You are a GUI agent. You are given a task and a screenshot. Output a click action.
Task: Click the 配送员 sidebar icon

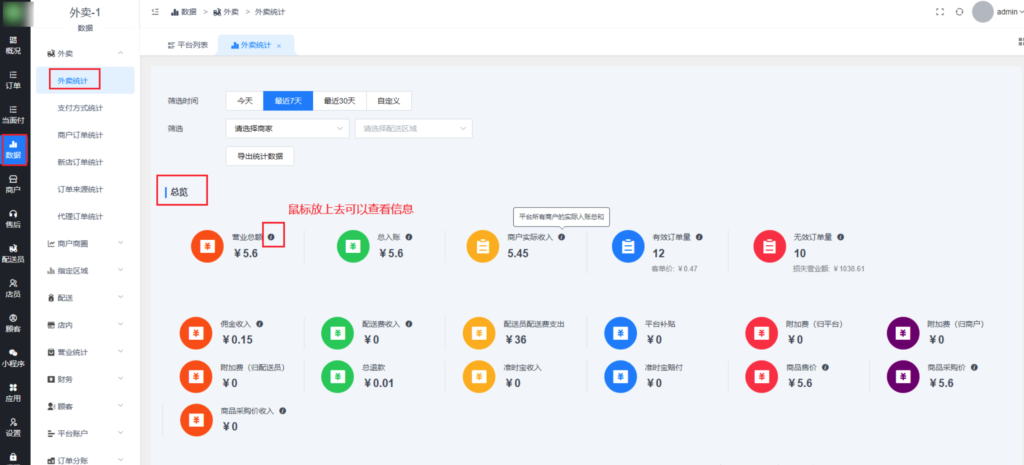[13, 252]
